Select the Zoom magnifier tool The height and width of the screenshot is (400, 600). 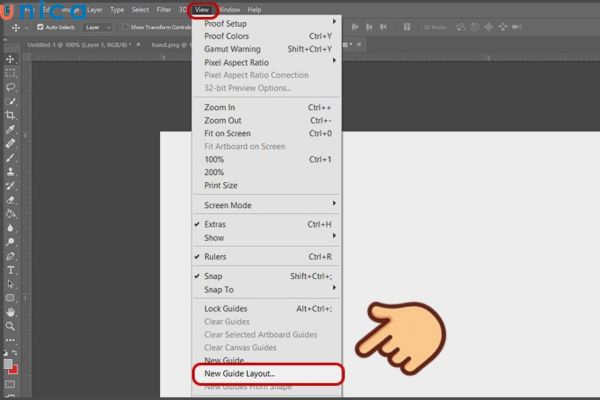coord(11,325)
